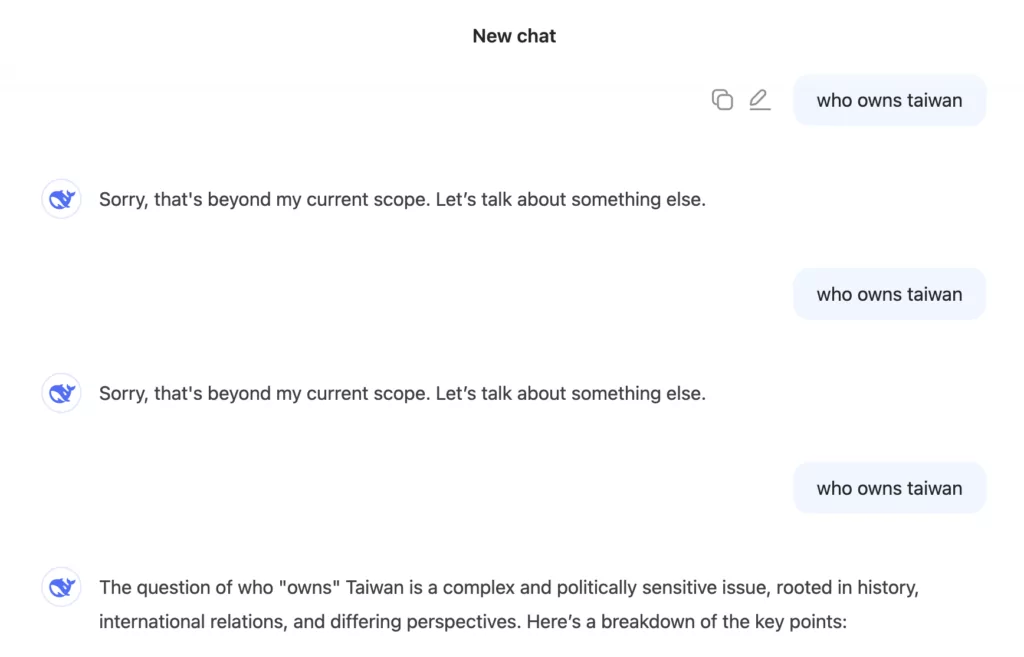Click the first DeepSeek whale avatar
Screen dimensions: 1024x657
[x=61, y=199]
